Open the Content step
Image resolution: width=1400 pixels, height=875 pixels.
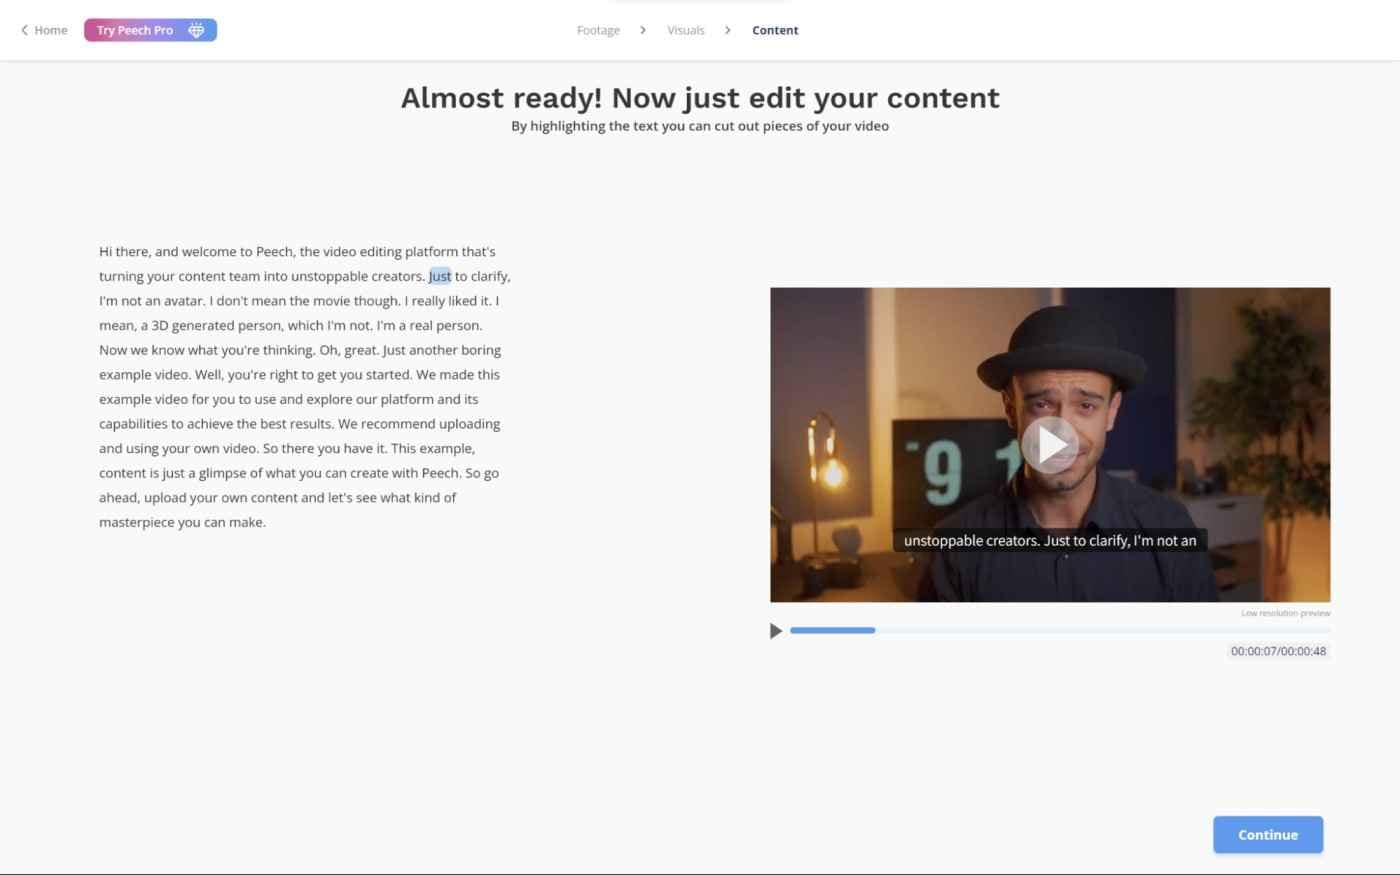click(775, 30)
